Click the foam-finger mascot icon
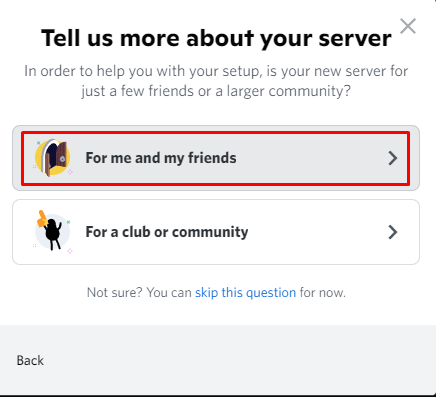This screenshot has width=436, height=397. click(53, 231)
